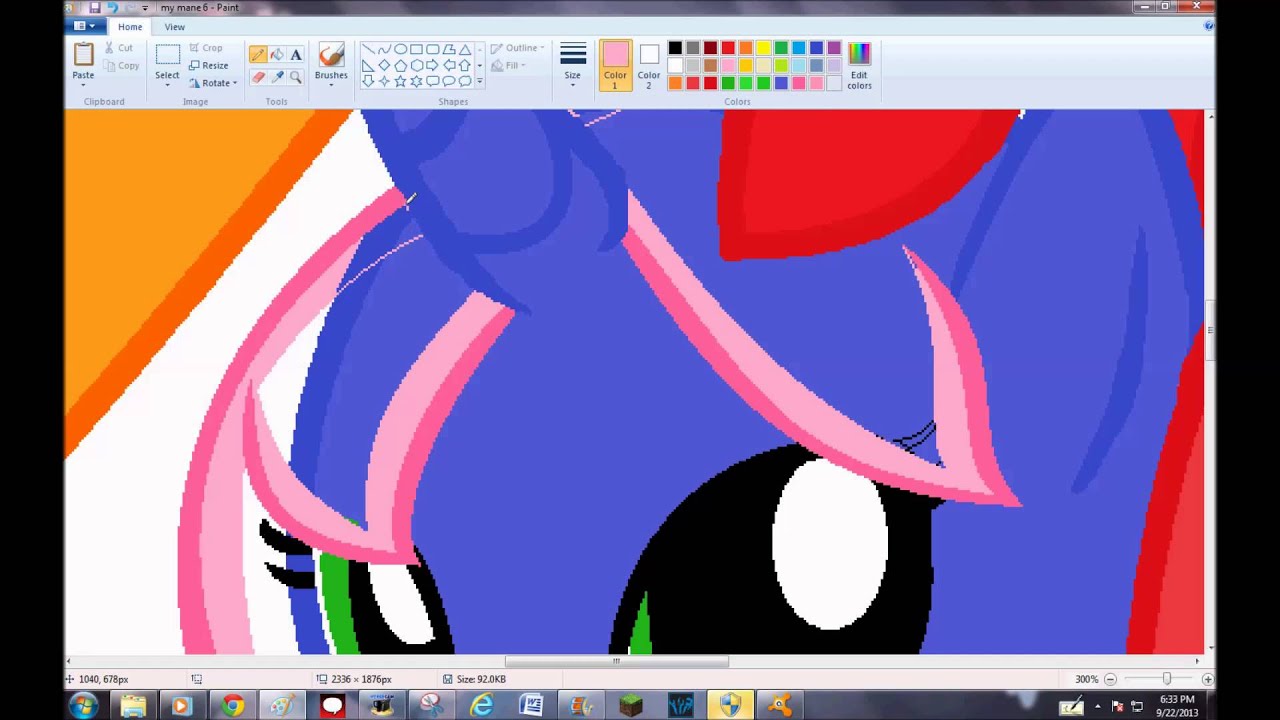Click the Save icon in quick access toolbar
This screenshot has height=720, width=1280.
coord(95,7)
